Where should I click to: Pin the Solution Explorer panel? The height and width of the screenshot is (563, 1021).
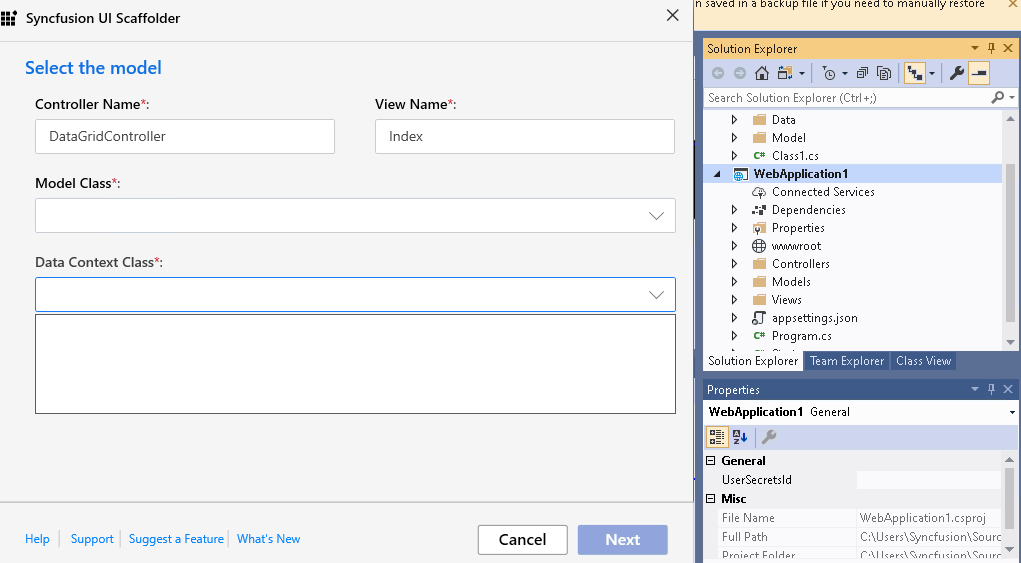pos(991,49)
